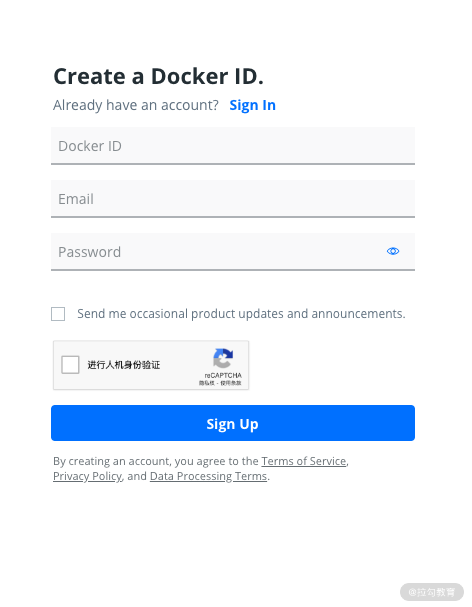
Task: Click the 拉勾教育 watermark badge
Action: click(x=432, y=592)
